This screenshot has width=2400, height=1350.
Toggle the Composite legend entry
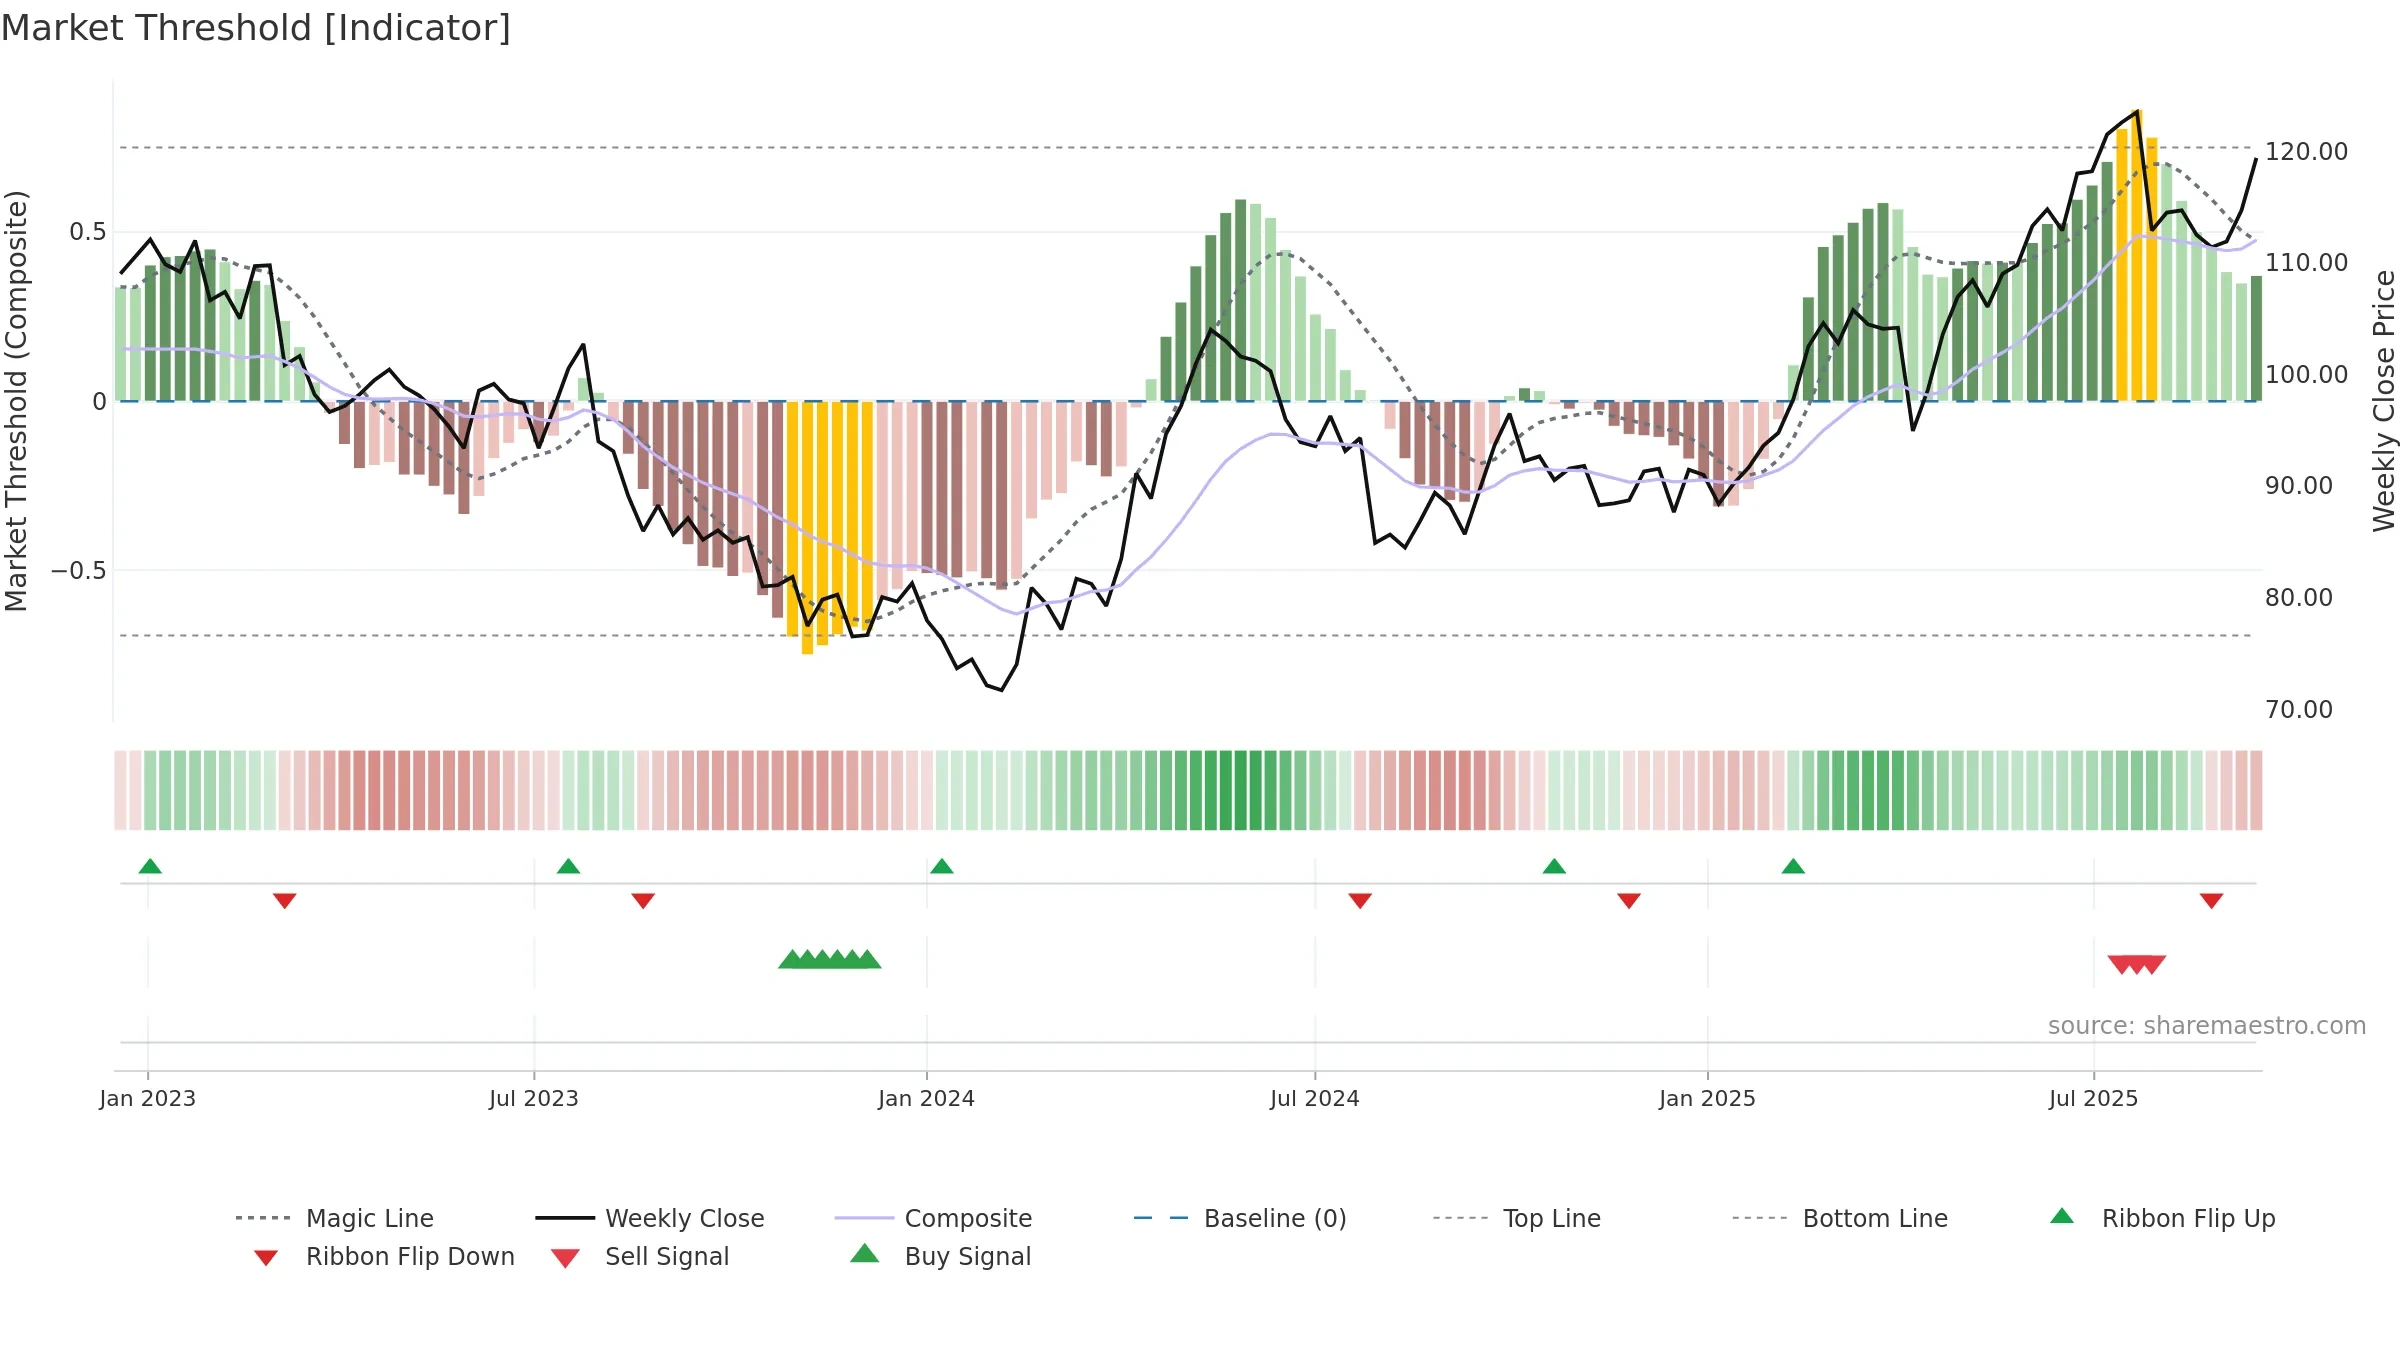coord(933,1218)
